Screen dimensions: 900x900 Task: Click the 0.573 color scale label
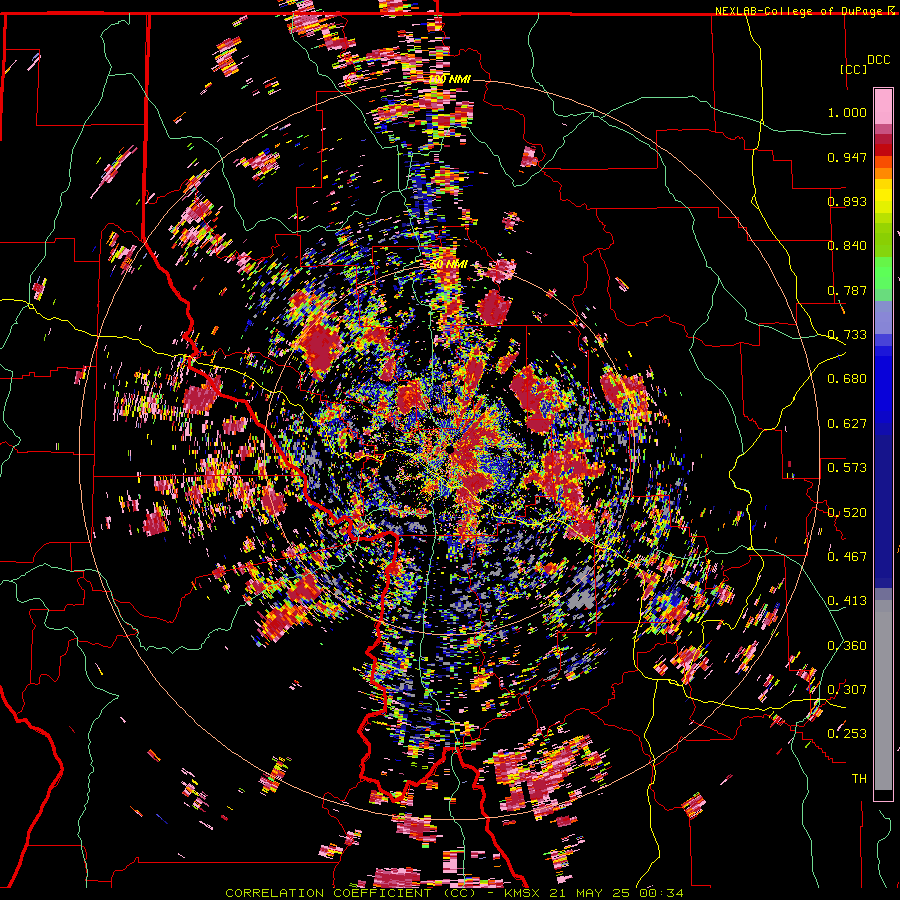click(x=847, y=468)
